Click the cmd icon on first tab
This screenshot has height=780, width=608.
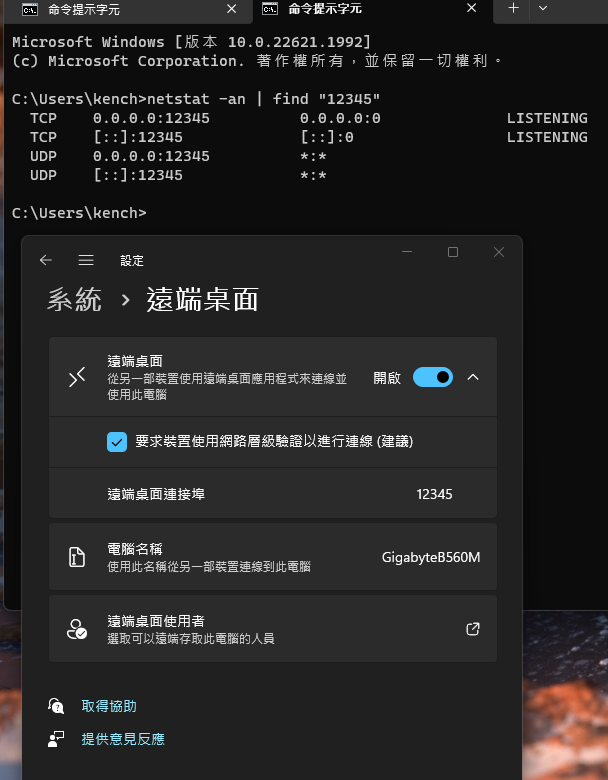(30, 9)
